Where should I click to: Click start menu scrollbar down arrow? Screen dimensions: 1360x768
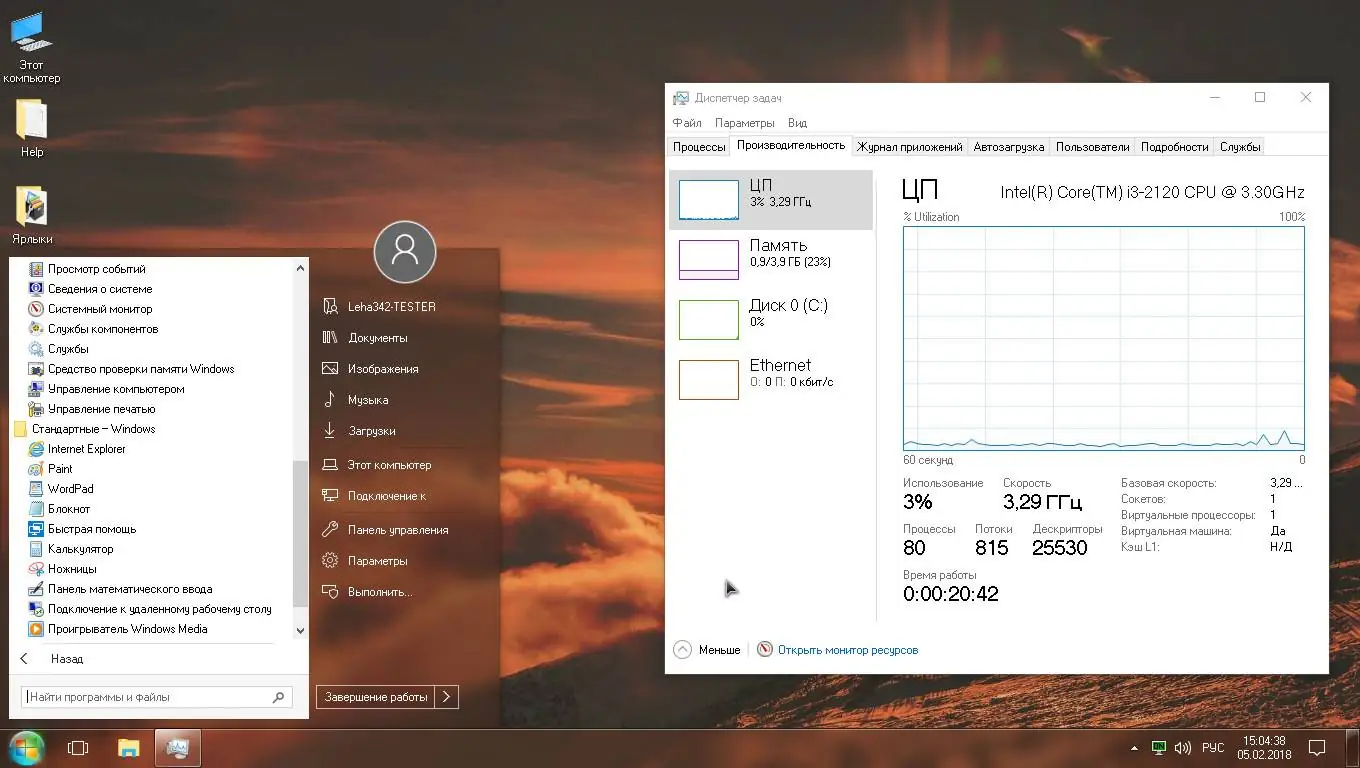[300, 631]
